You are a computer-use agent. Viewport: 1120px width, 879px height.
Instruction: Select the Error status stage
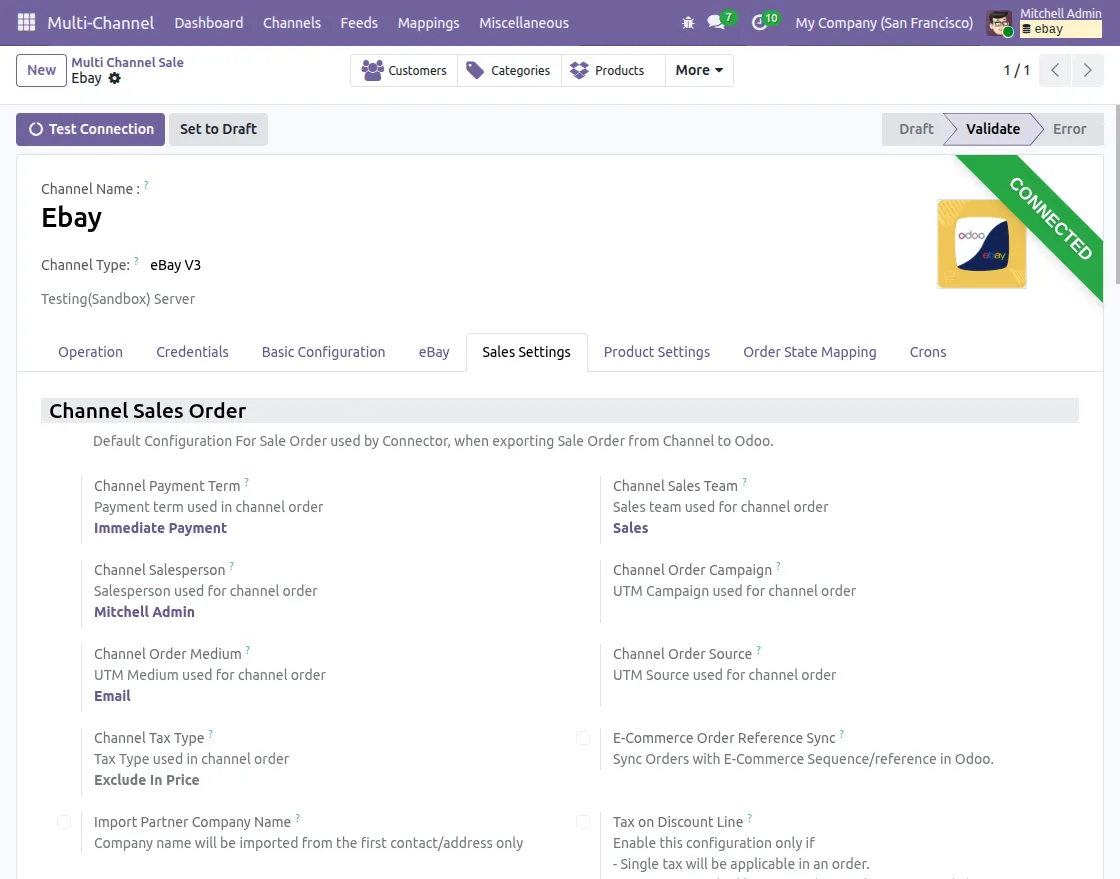pyautogui.click(x=1069, y=129)
